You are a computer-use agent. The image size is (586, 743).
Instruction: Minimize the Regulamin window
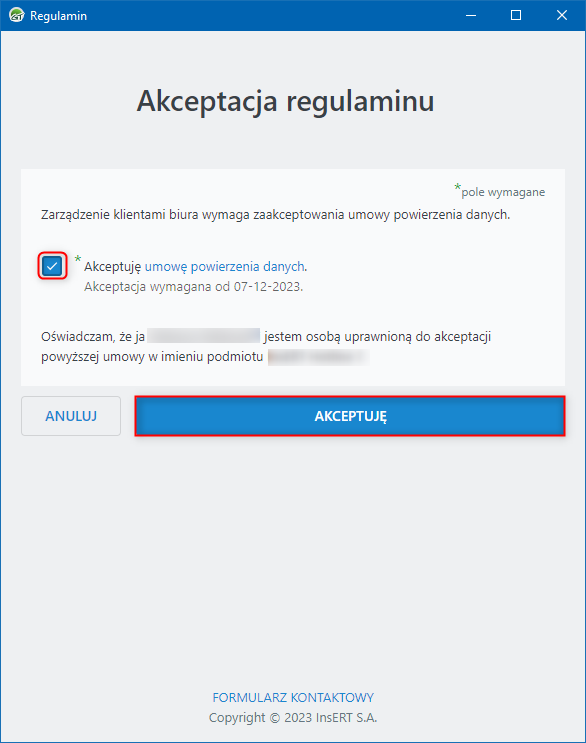pyautogui.click(x=470, y=15)
